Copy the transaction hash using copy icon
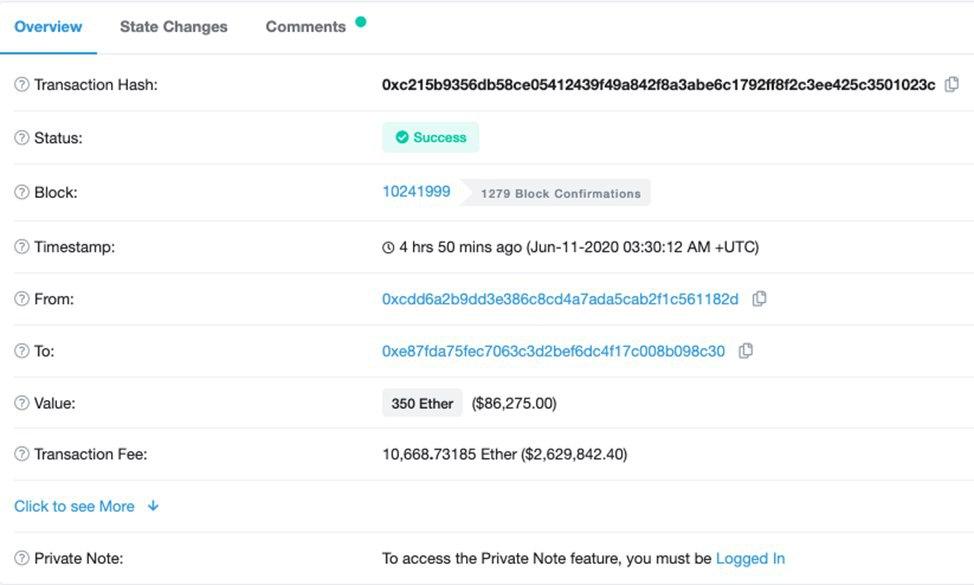The width and height of the screenshot is (974, 585). click(x=951, y=85)
